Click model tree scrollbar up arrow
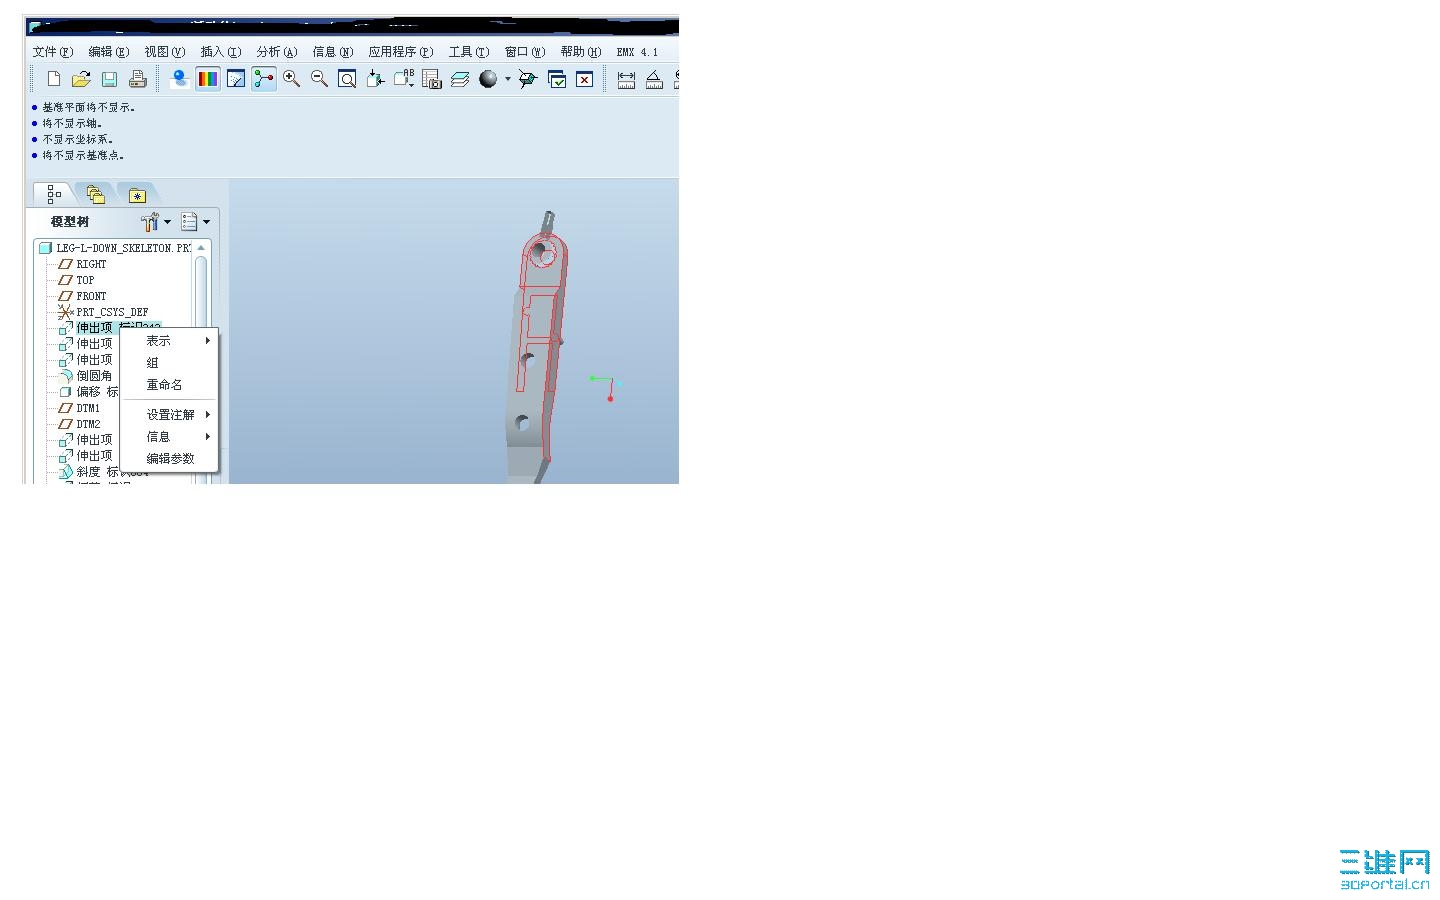 [201, 248]
